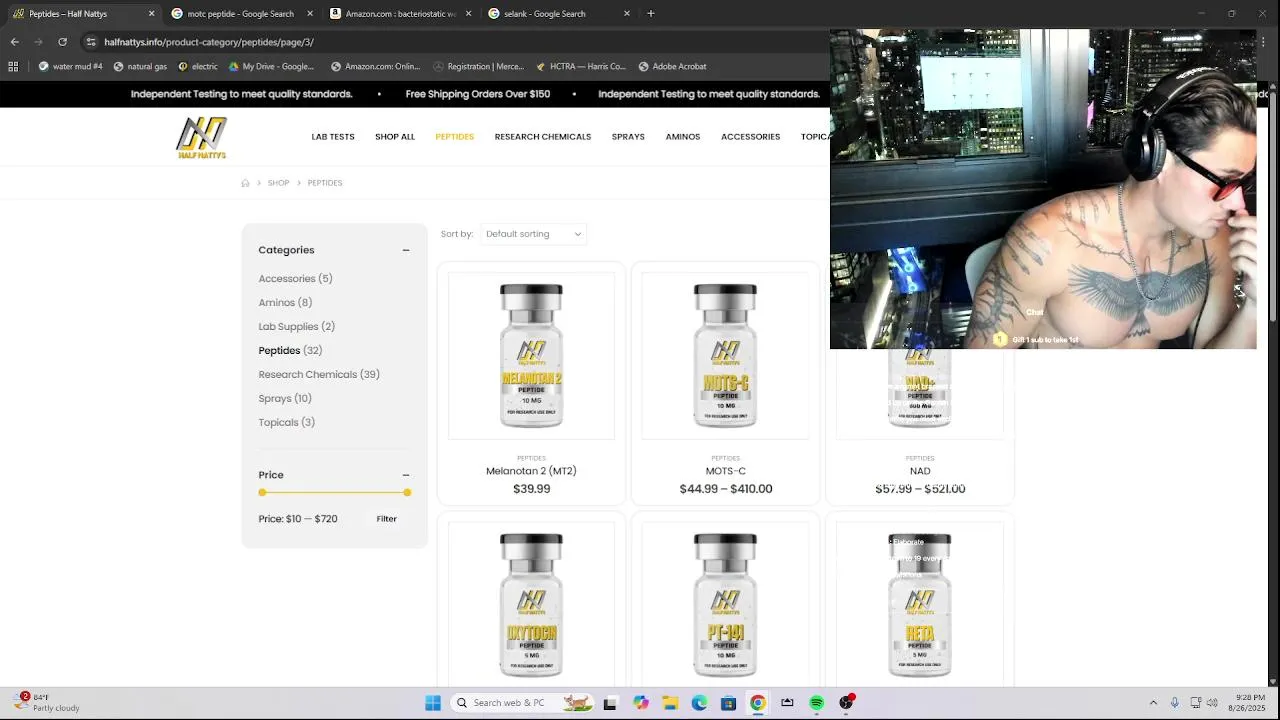Filter by Aminos (8) category
This screenshot has width=1280, height=720.
coord(285,303)
